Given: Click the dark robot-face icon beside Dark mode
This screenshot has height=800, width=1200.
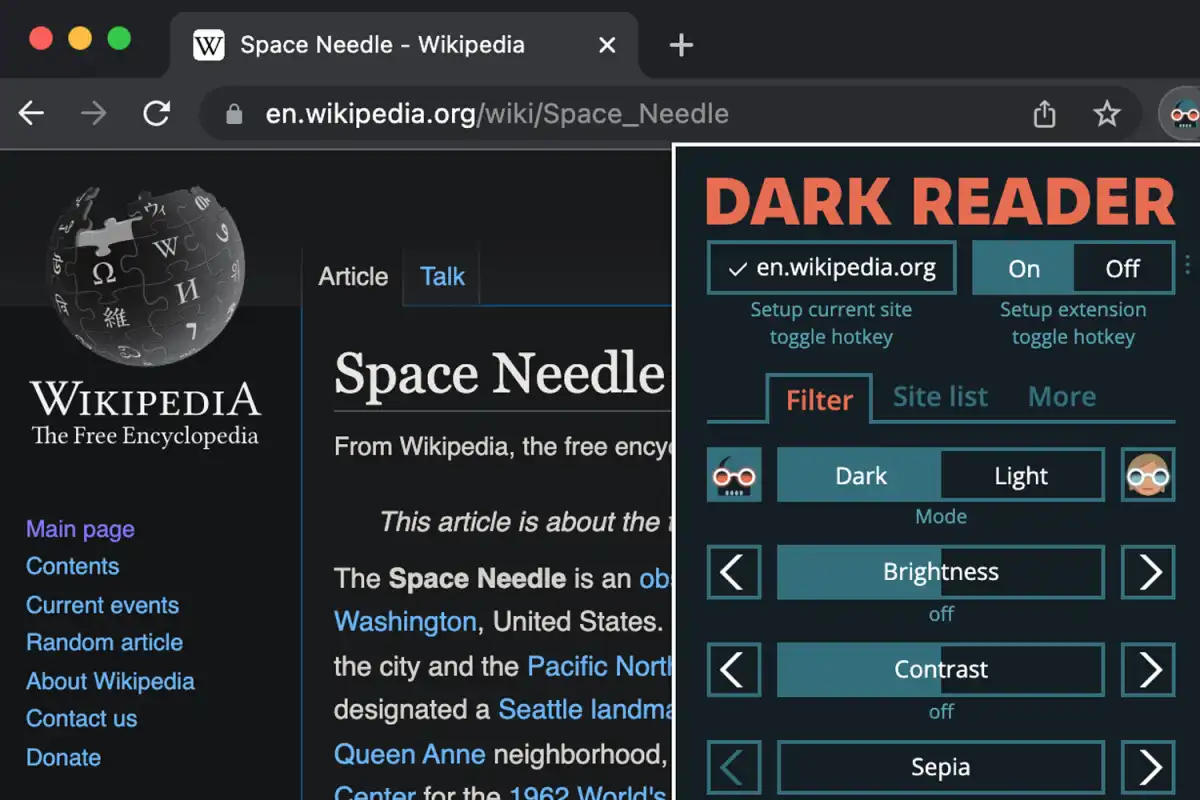Looking at the screenshot, I should pos(734,475).
